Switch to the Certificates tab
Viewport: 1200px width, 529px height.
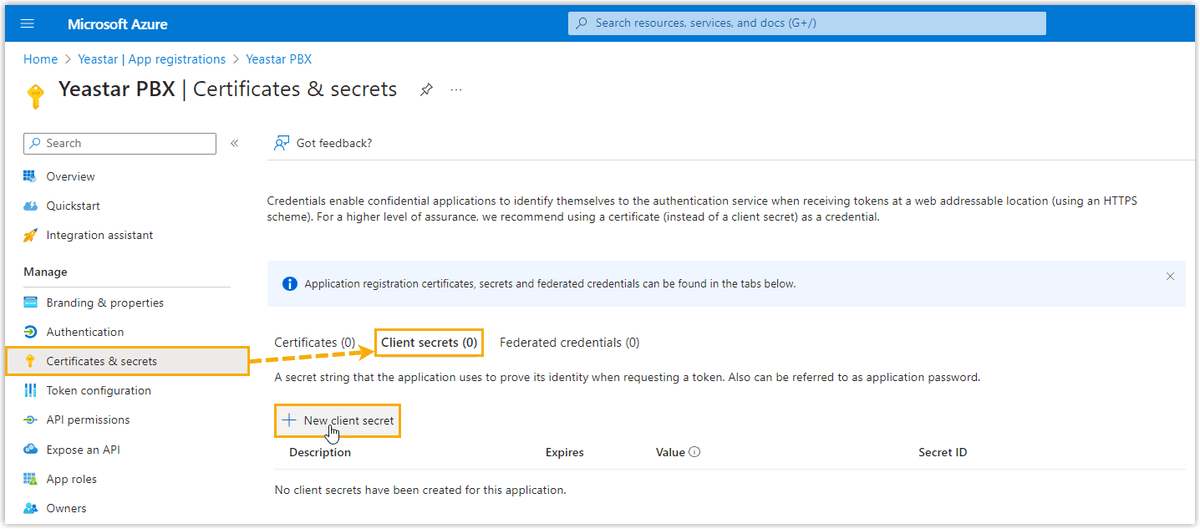point(314,342)
